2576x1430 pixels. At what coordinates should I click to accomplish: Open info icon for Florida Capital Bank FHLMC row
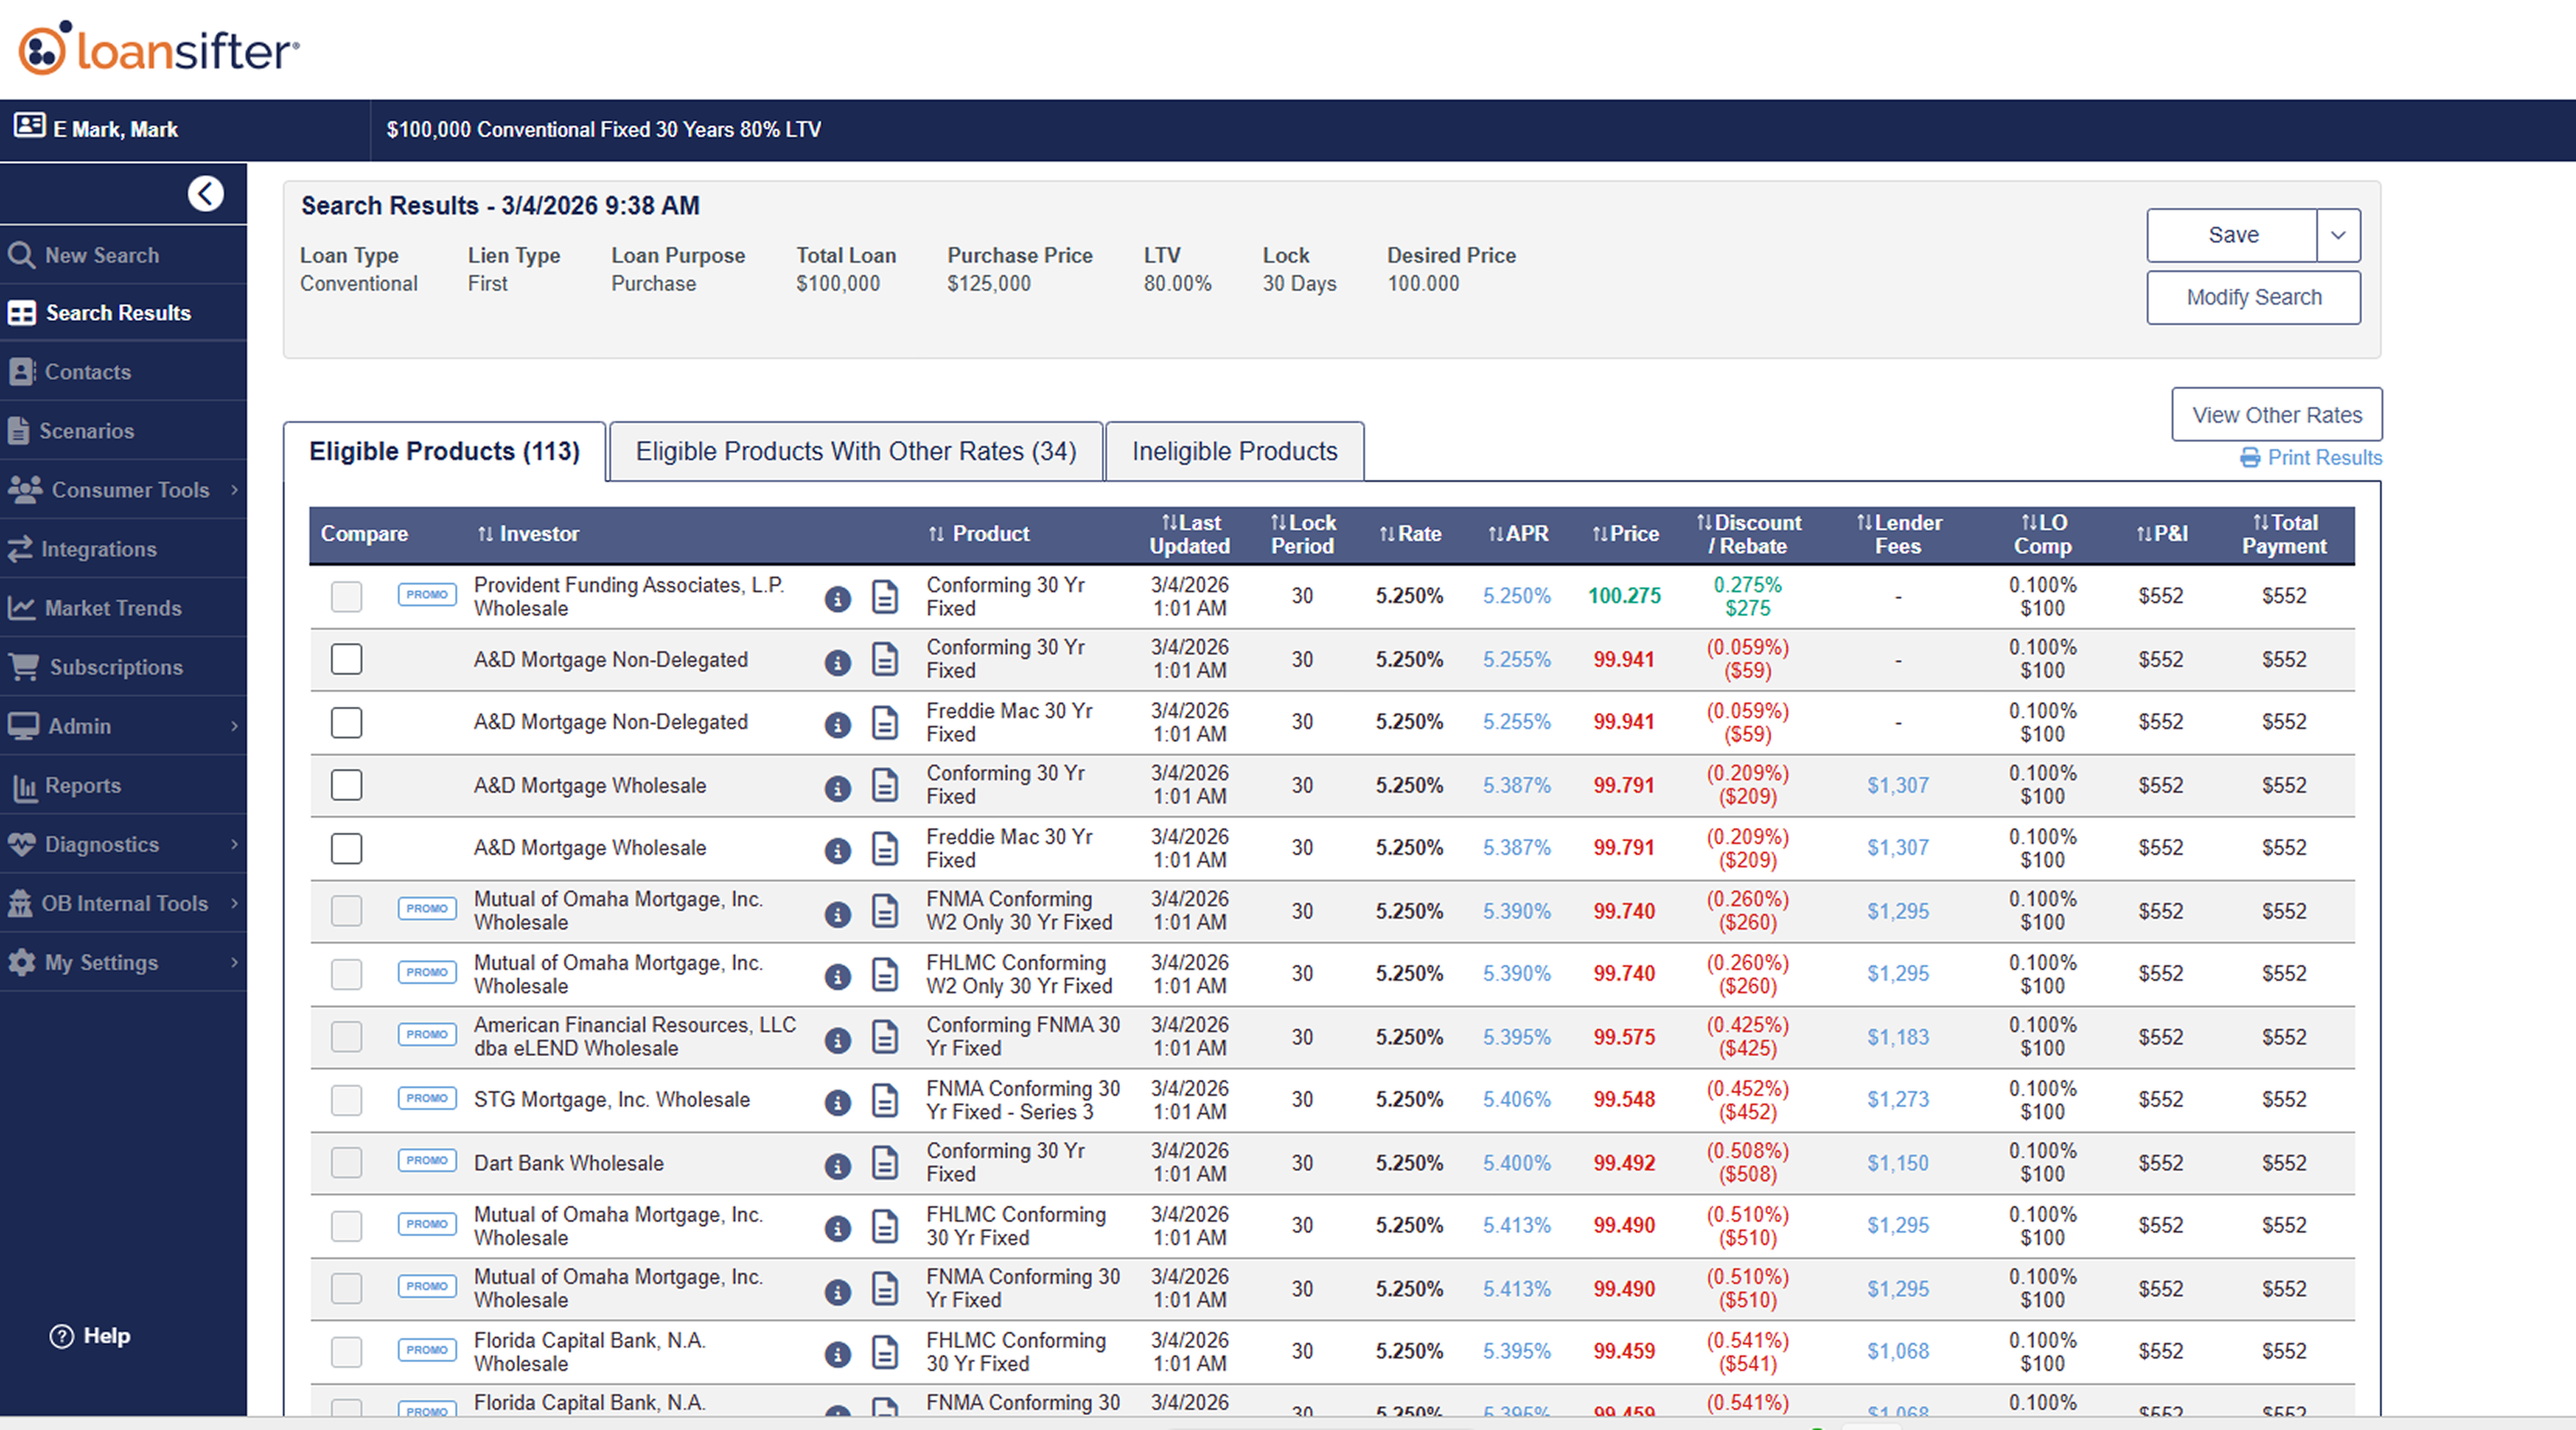point(838,1354)
